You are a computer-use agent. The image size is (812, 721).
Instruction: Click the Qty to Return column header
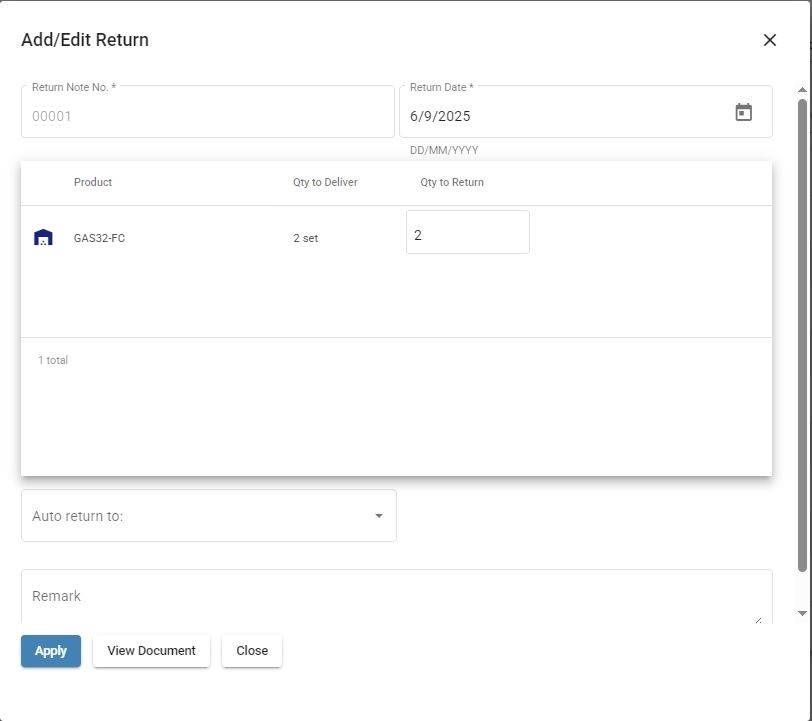(452, 182)
